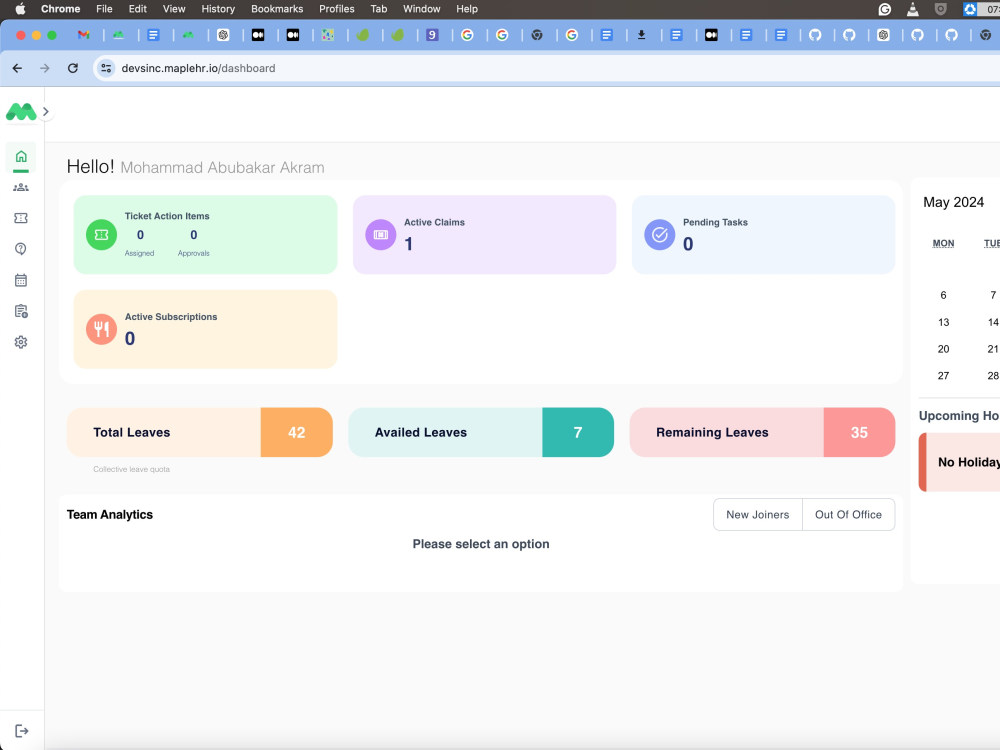Open the Window menu
This screenshot has width=1000, height=750.
[x=422, y=9]
